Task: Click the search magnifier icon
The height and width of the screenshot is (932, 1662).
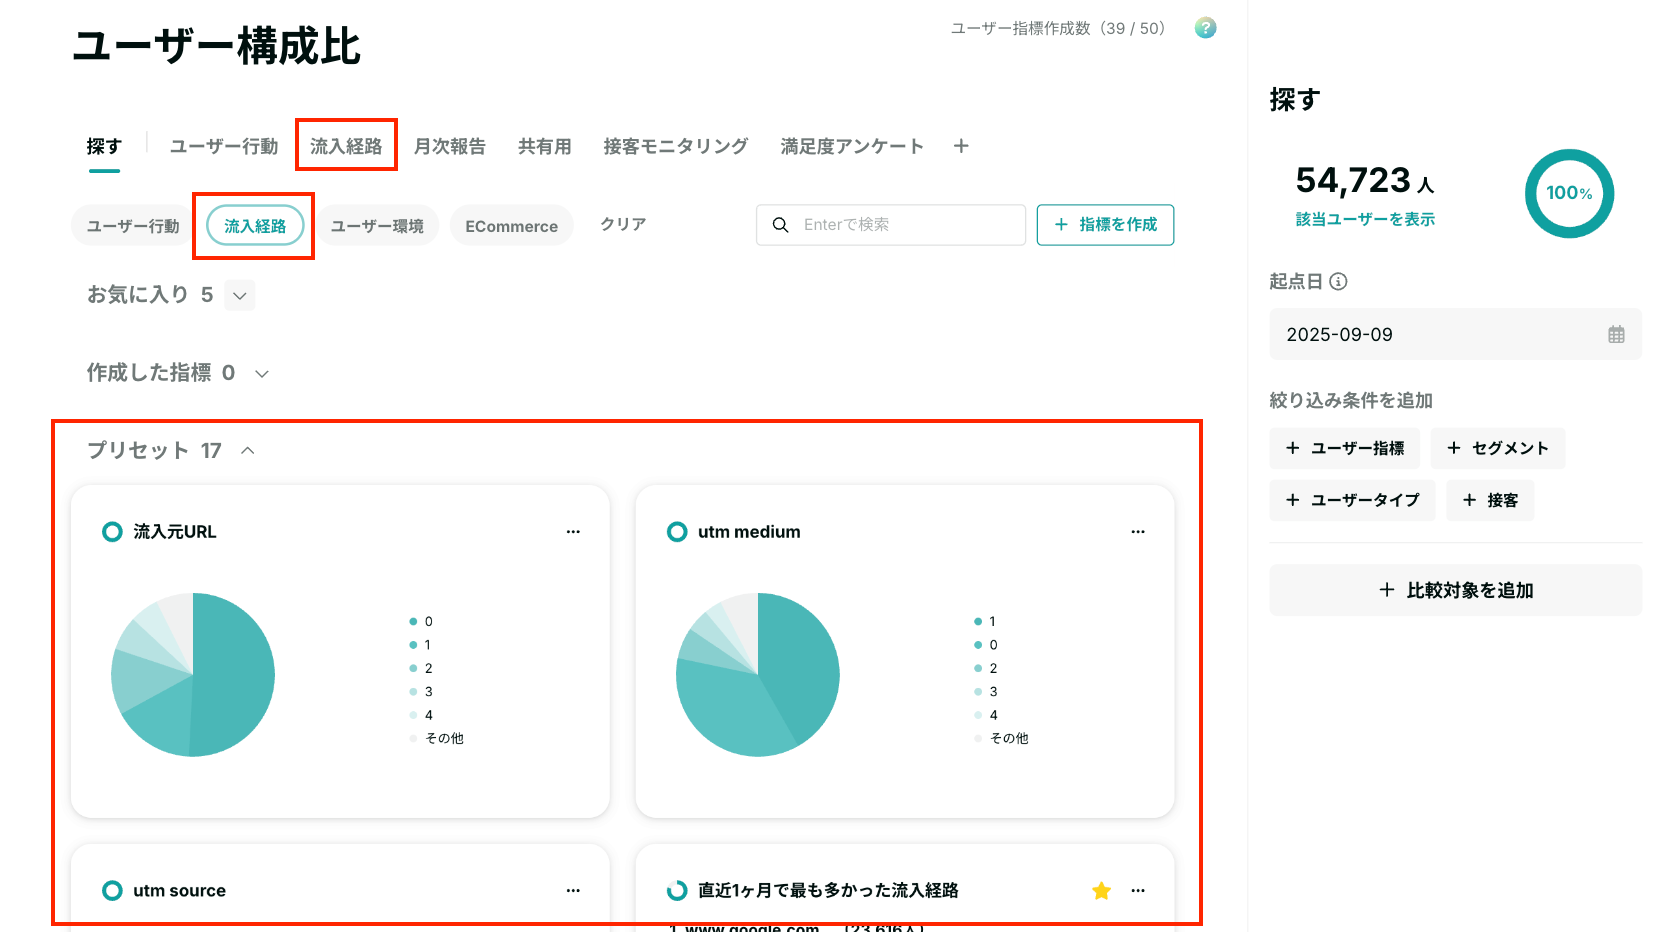Action: point(781,225)
